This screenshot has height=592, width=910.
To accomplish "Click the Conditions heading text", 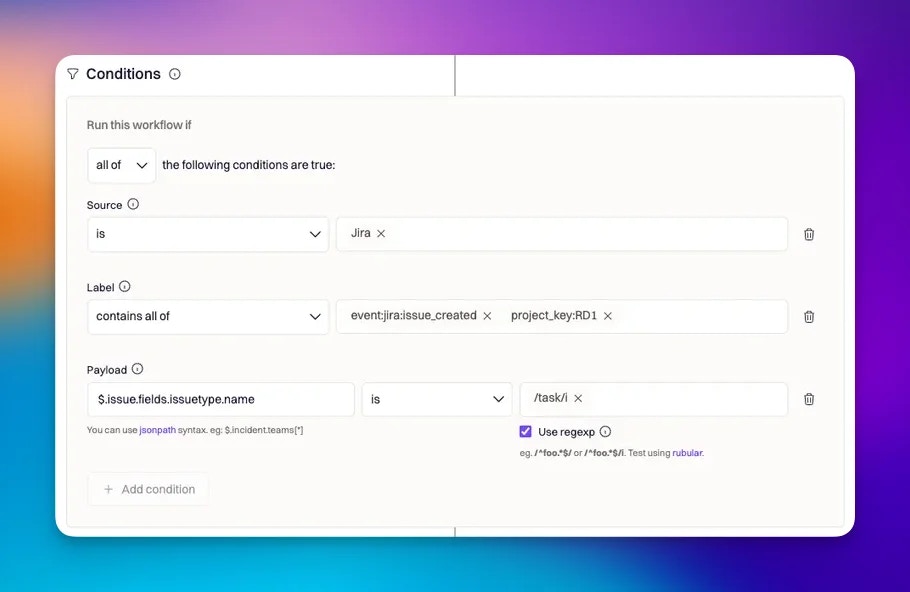I will tap(123, 74).
